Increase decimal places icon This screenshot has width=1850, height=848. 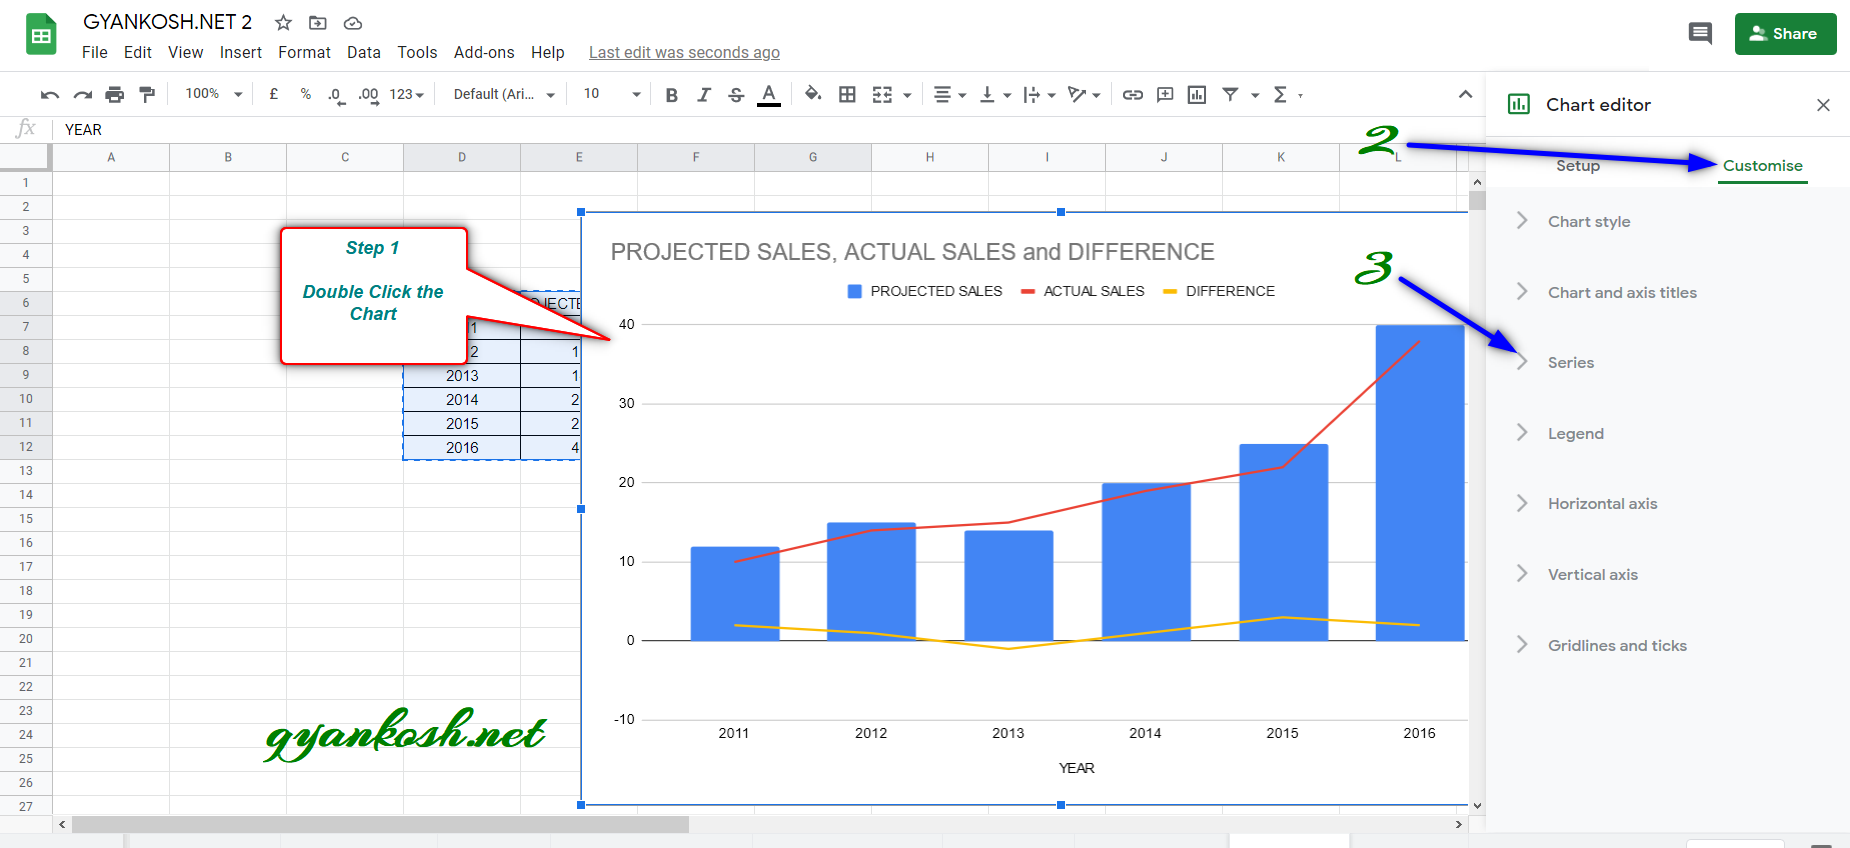pyautogui.click(x=369, y=95)
